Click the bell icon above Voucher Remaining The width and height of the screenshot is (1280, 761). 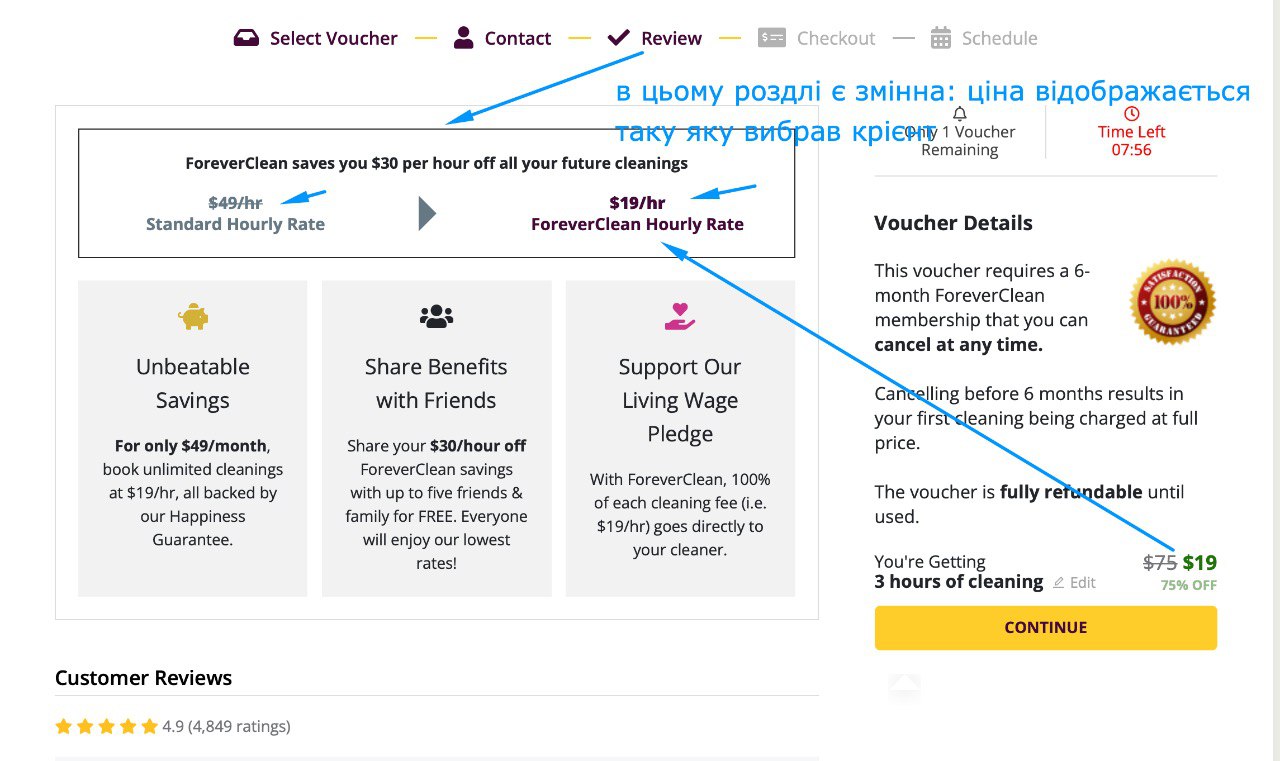click(x=960, y=114)
